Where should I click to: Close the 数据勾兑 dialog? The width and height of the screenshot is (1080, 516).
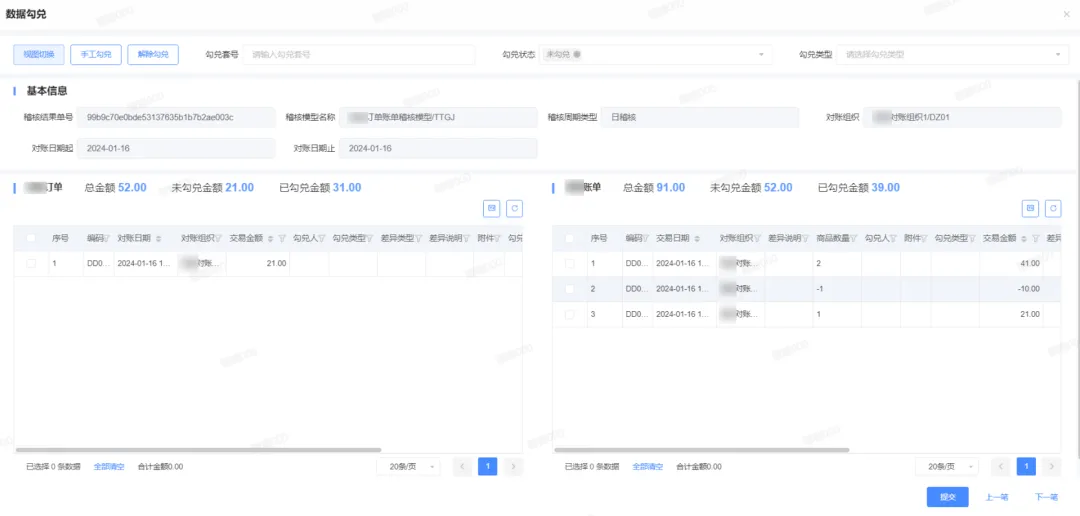[1068, 14]
